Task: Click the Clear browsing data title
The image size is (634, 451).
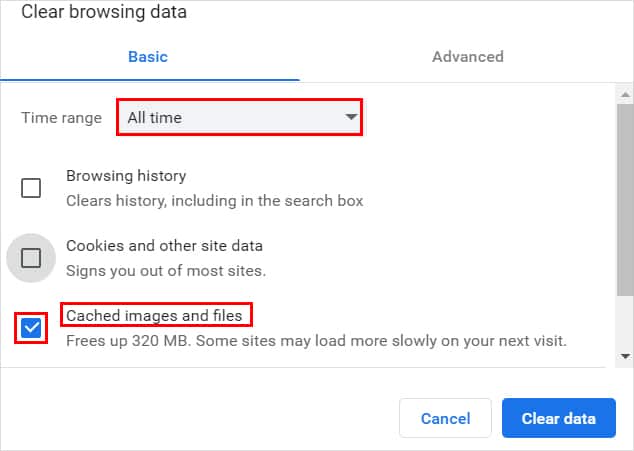Action: (104, 13)
